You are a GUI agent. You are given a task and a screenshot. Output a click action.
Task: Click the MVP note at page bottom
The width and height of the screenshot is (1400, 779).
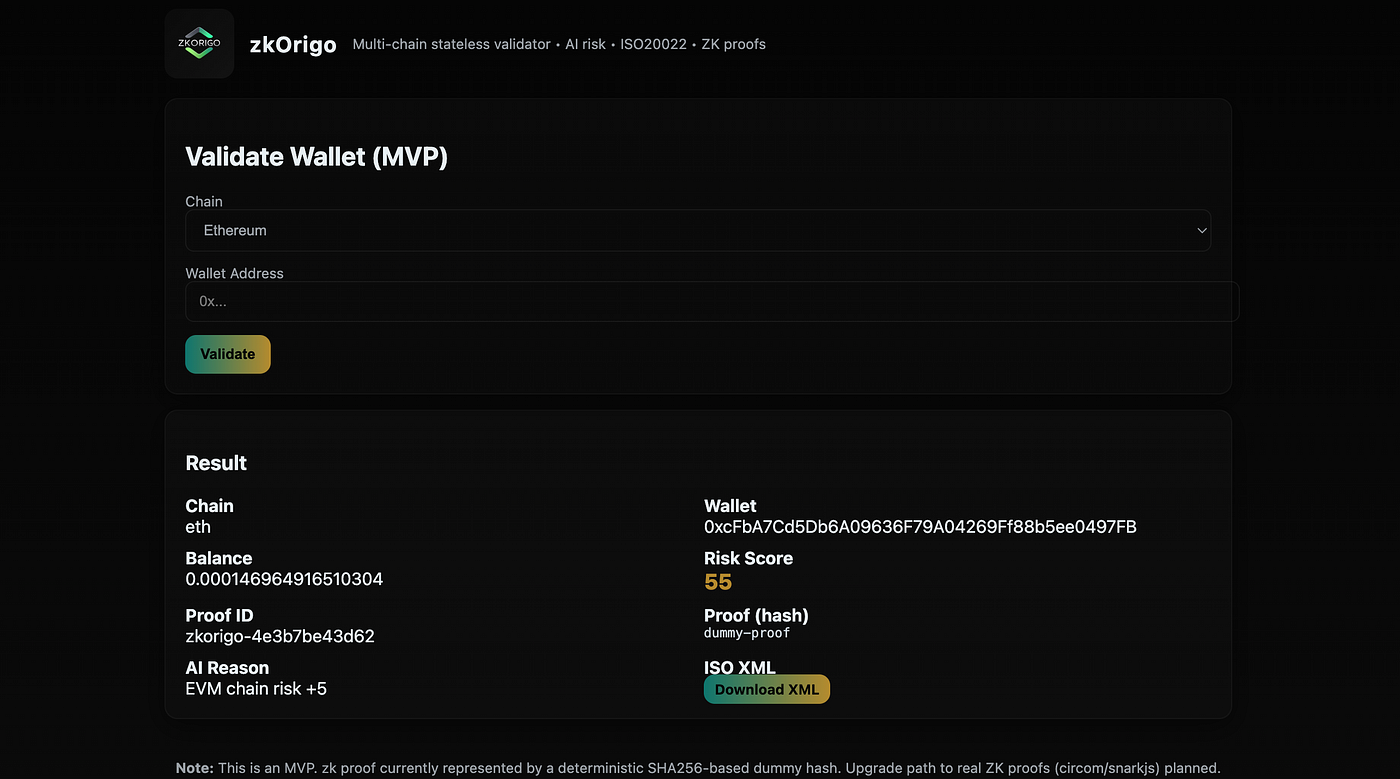coord(698,768)
